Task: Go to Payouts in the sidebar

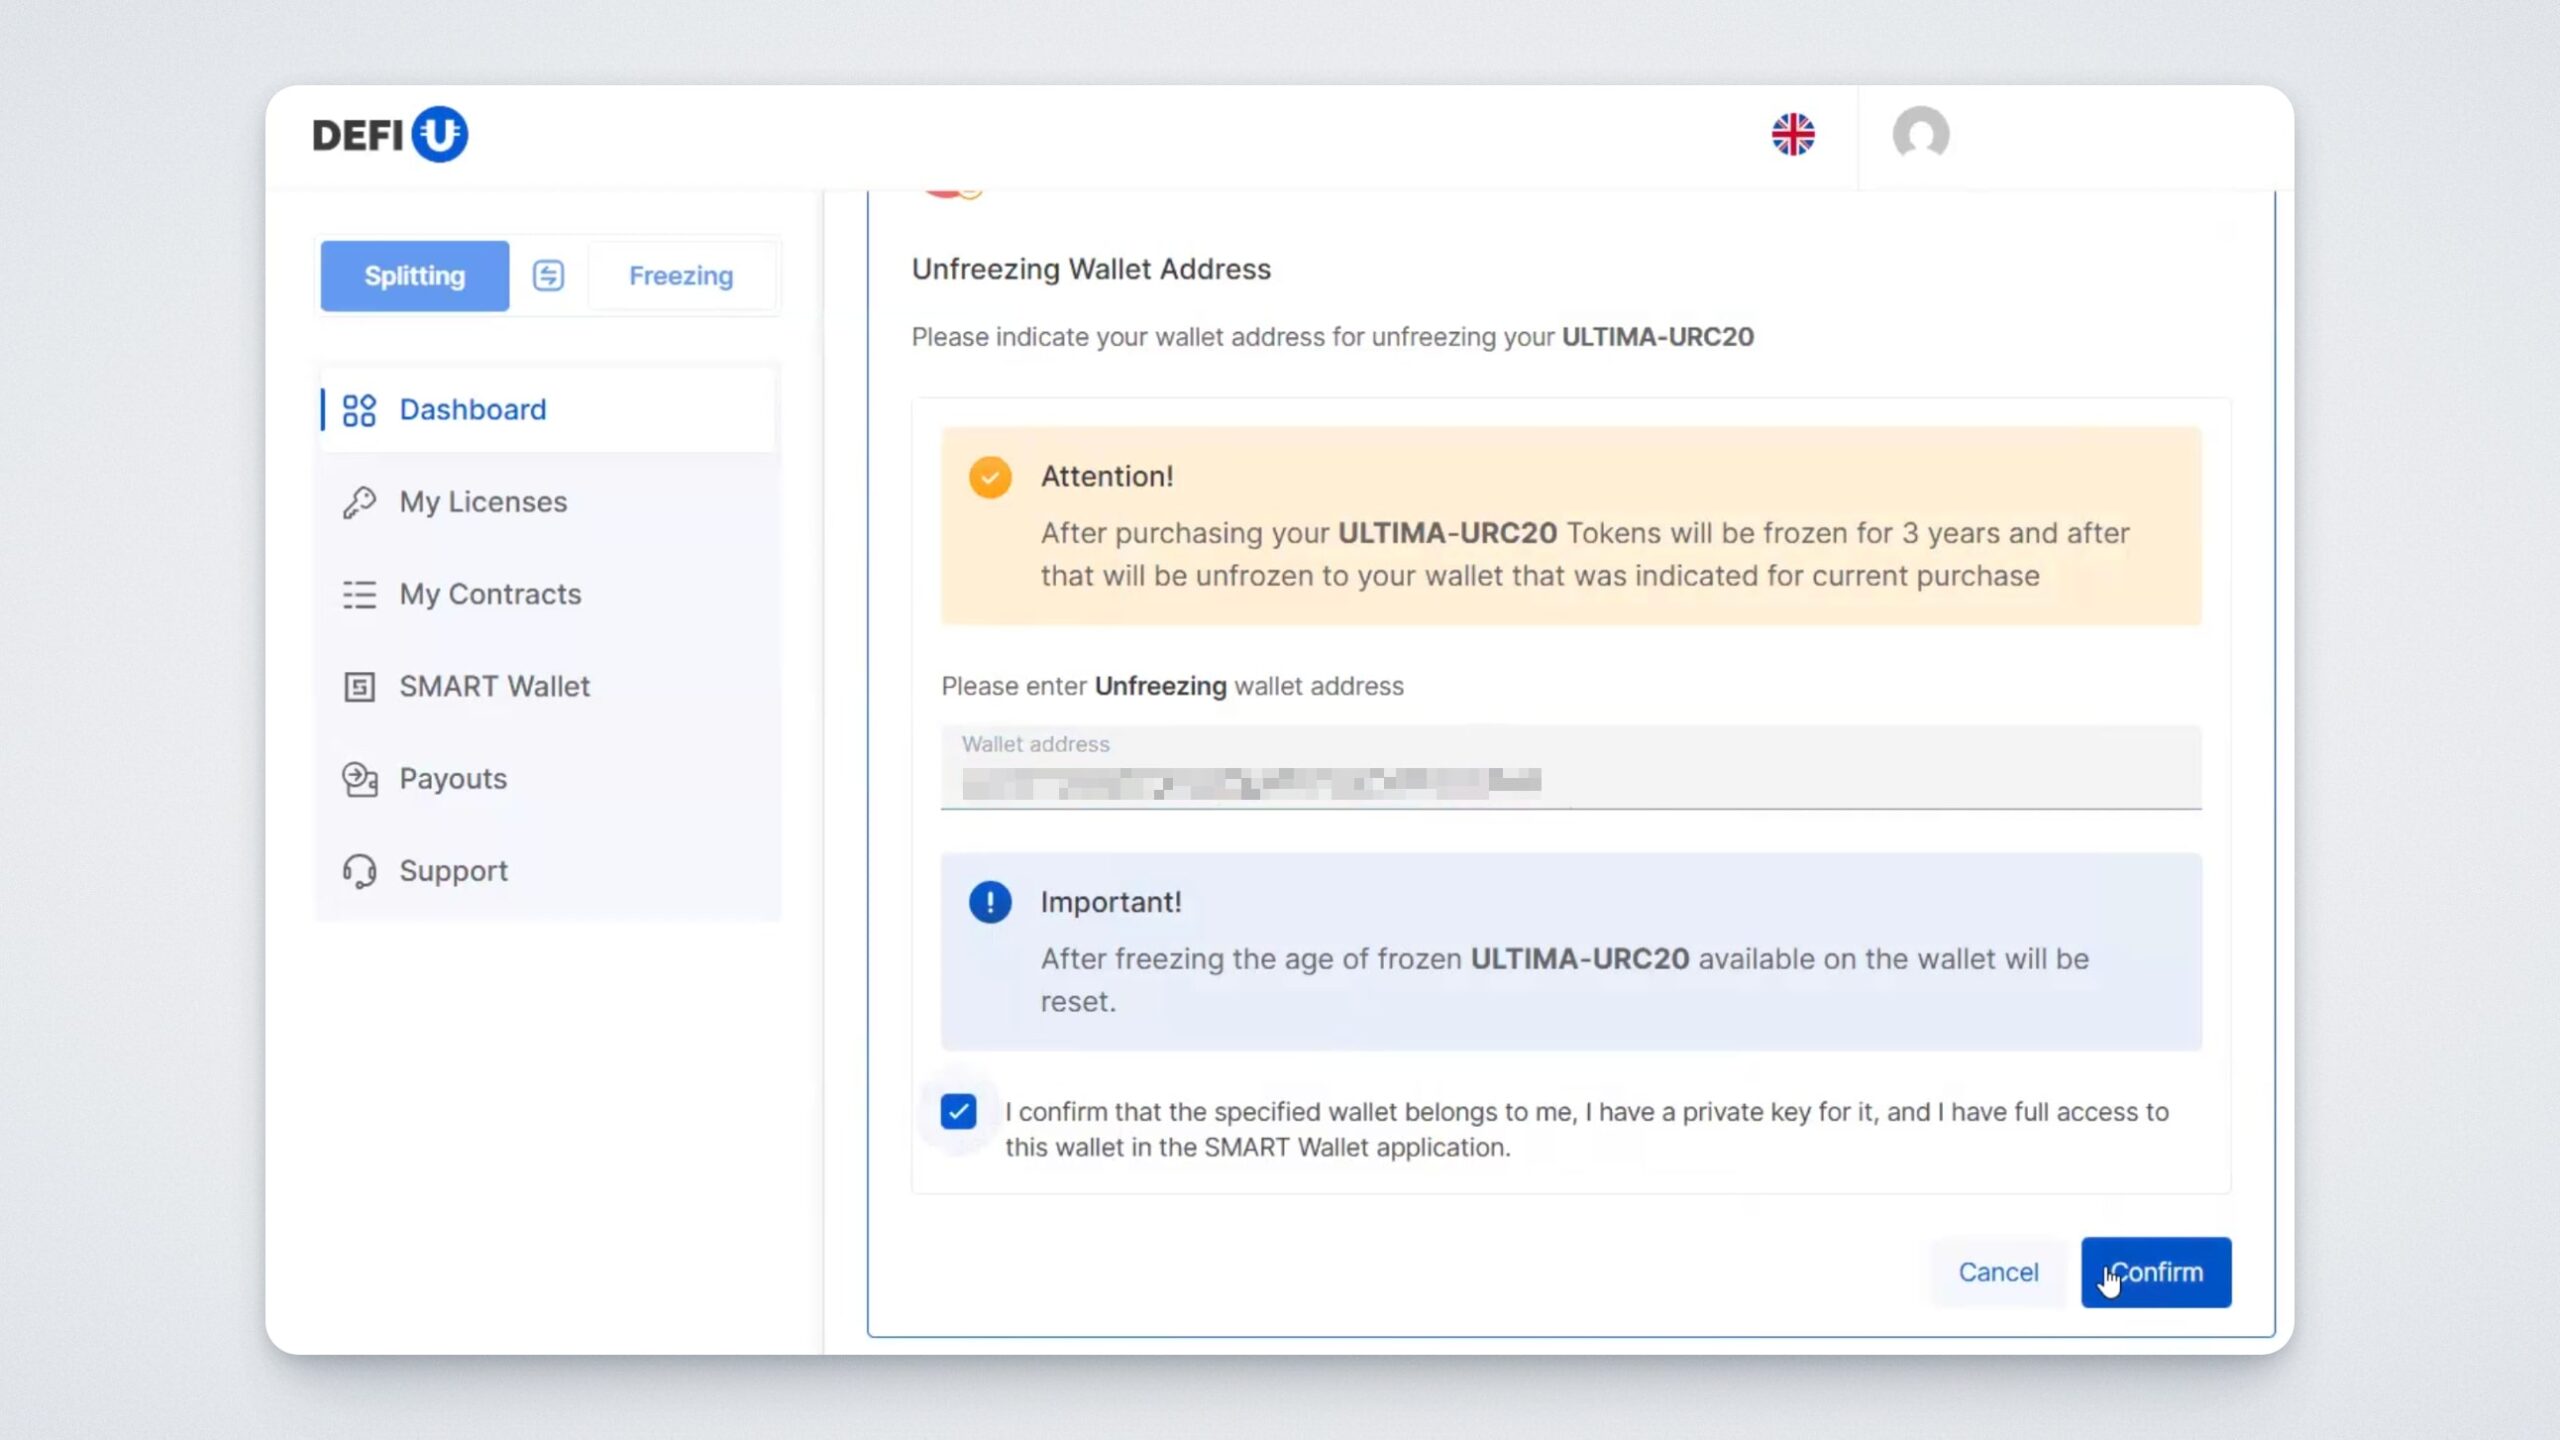Action: pos(453,779)
